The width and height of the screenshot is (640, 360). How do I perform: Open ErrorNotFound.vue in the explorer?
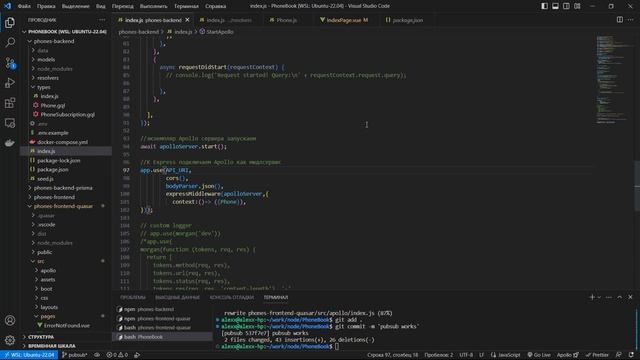[x=67, y=325]
